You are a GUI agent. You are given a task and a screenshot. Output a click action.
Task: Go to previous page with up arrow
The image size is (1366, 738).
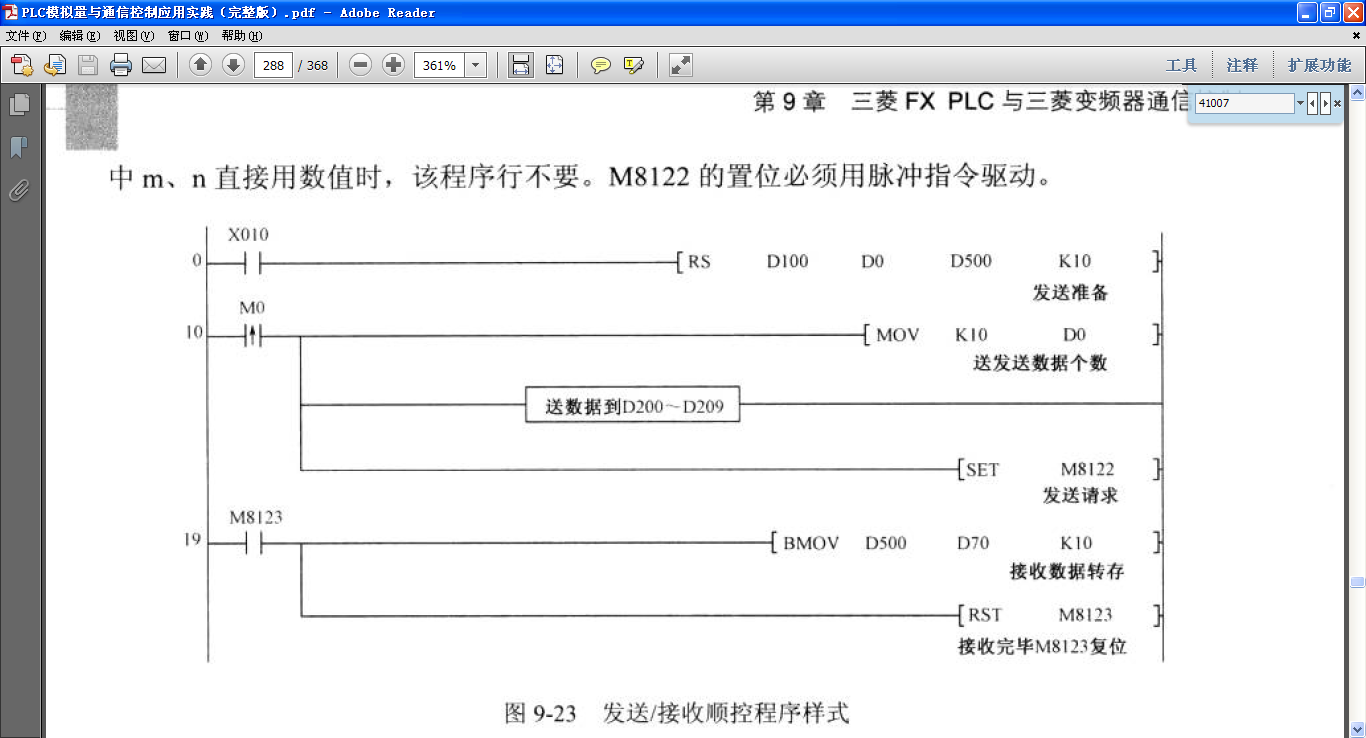pos(200,66)
